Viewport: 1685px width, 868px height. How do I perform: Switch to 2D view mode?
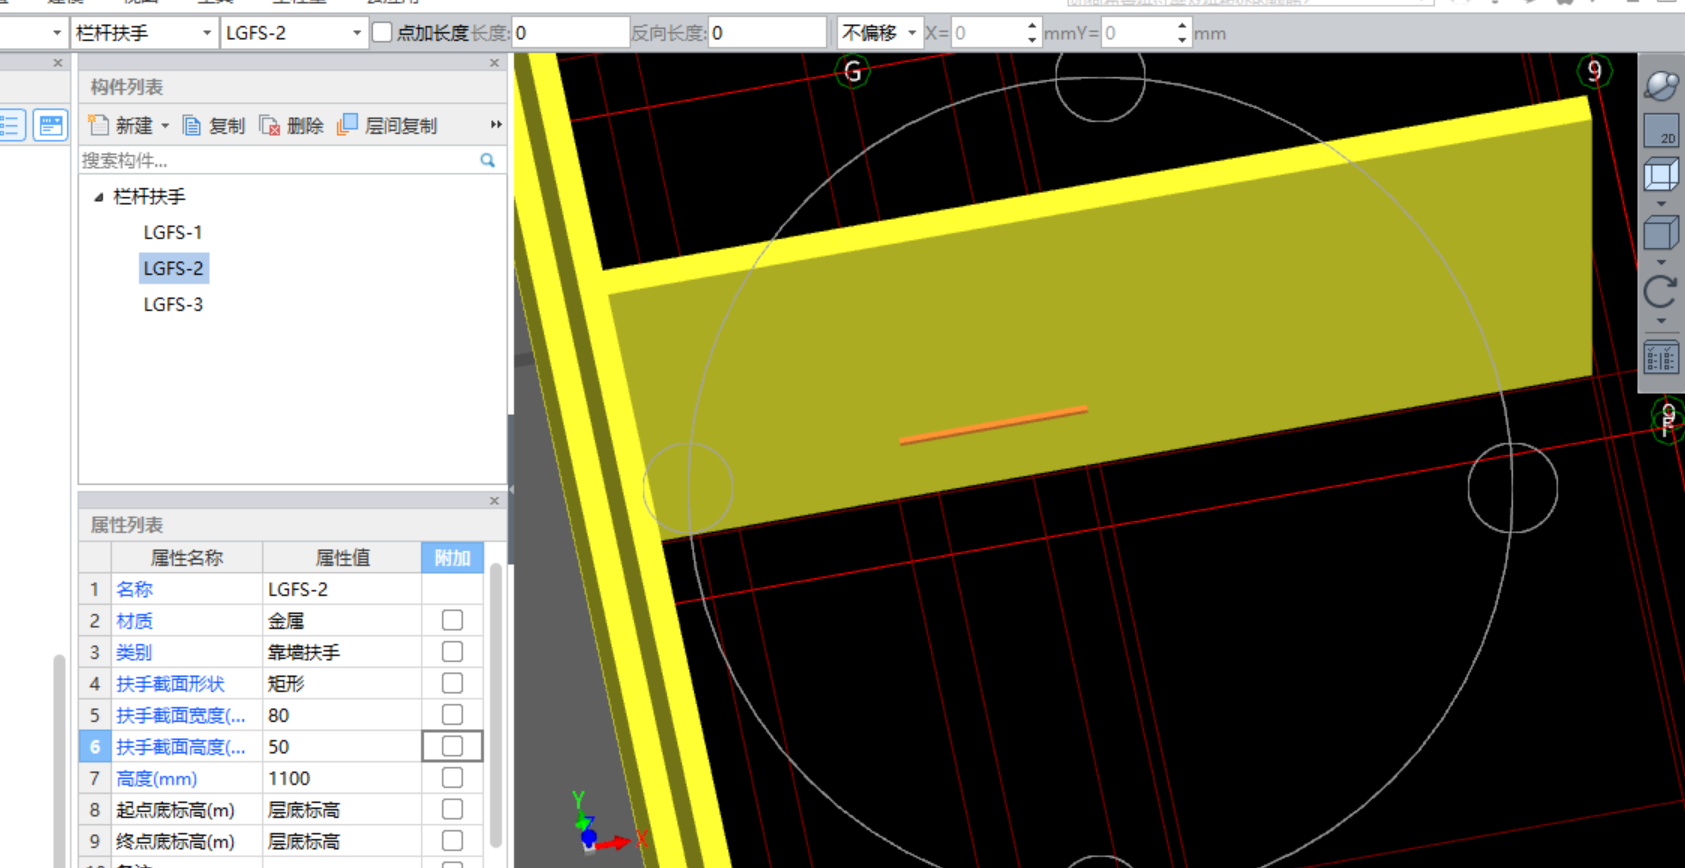tap(1661, 131)
